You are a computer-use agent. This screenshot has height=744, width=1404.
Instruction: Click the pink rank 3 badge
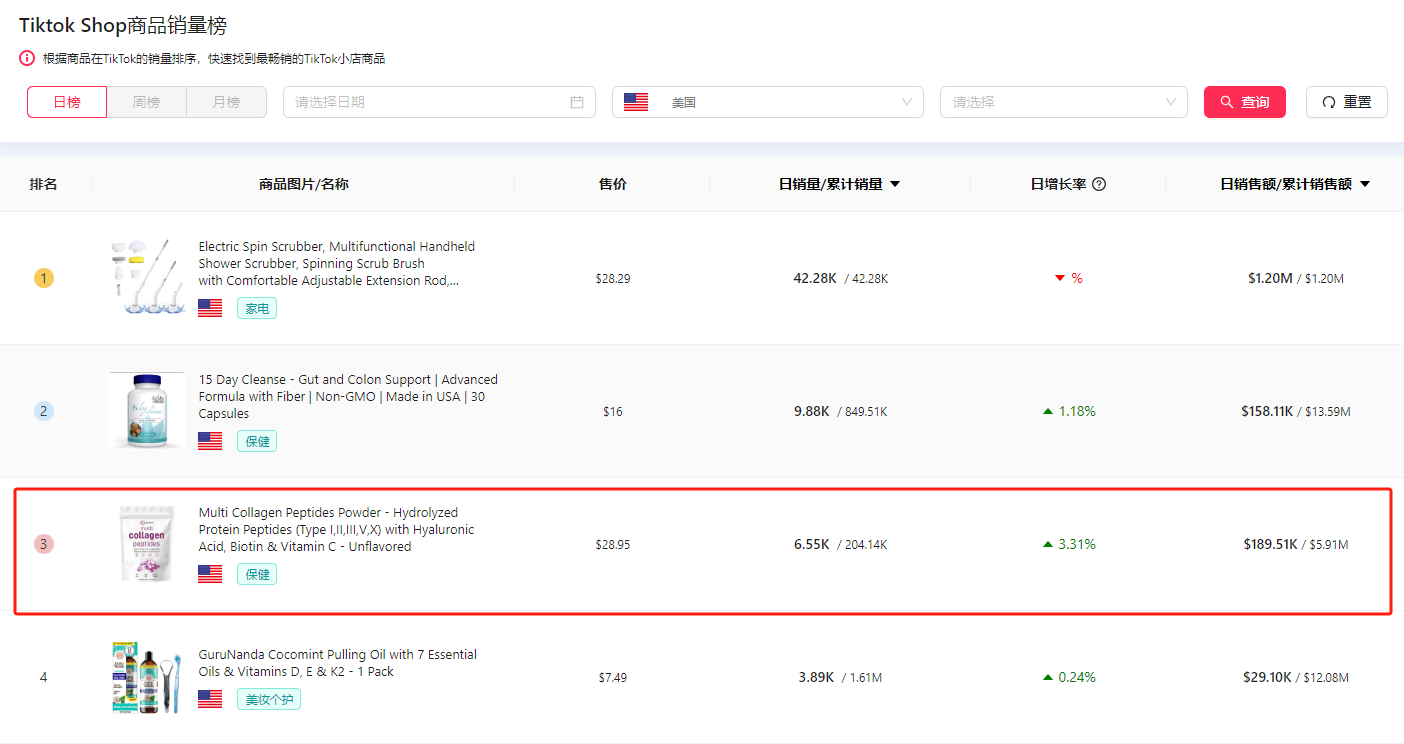pos(43,544)
